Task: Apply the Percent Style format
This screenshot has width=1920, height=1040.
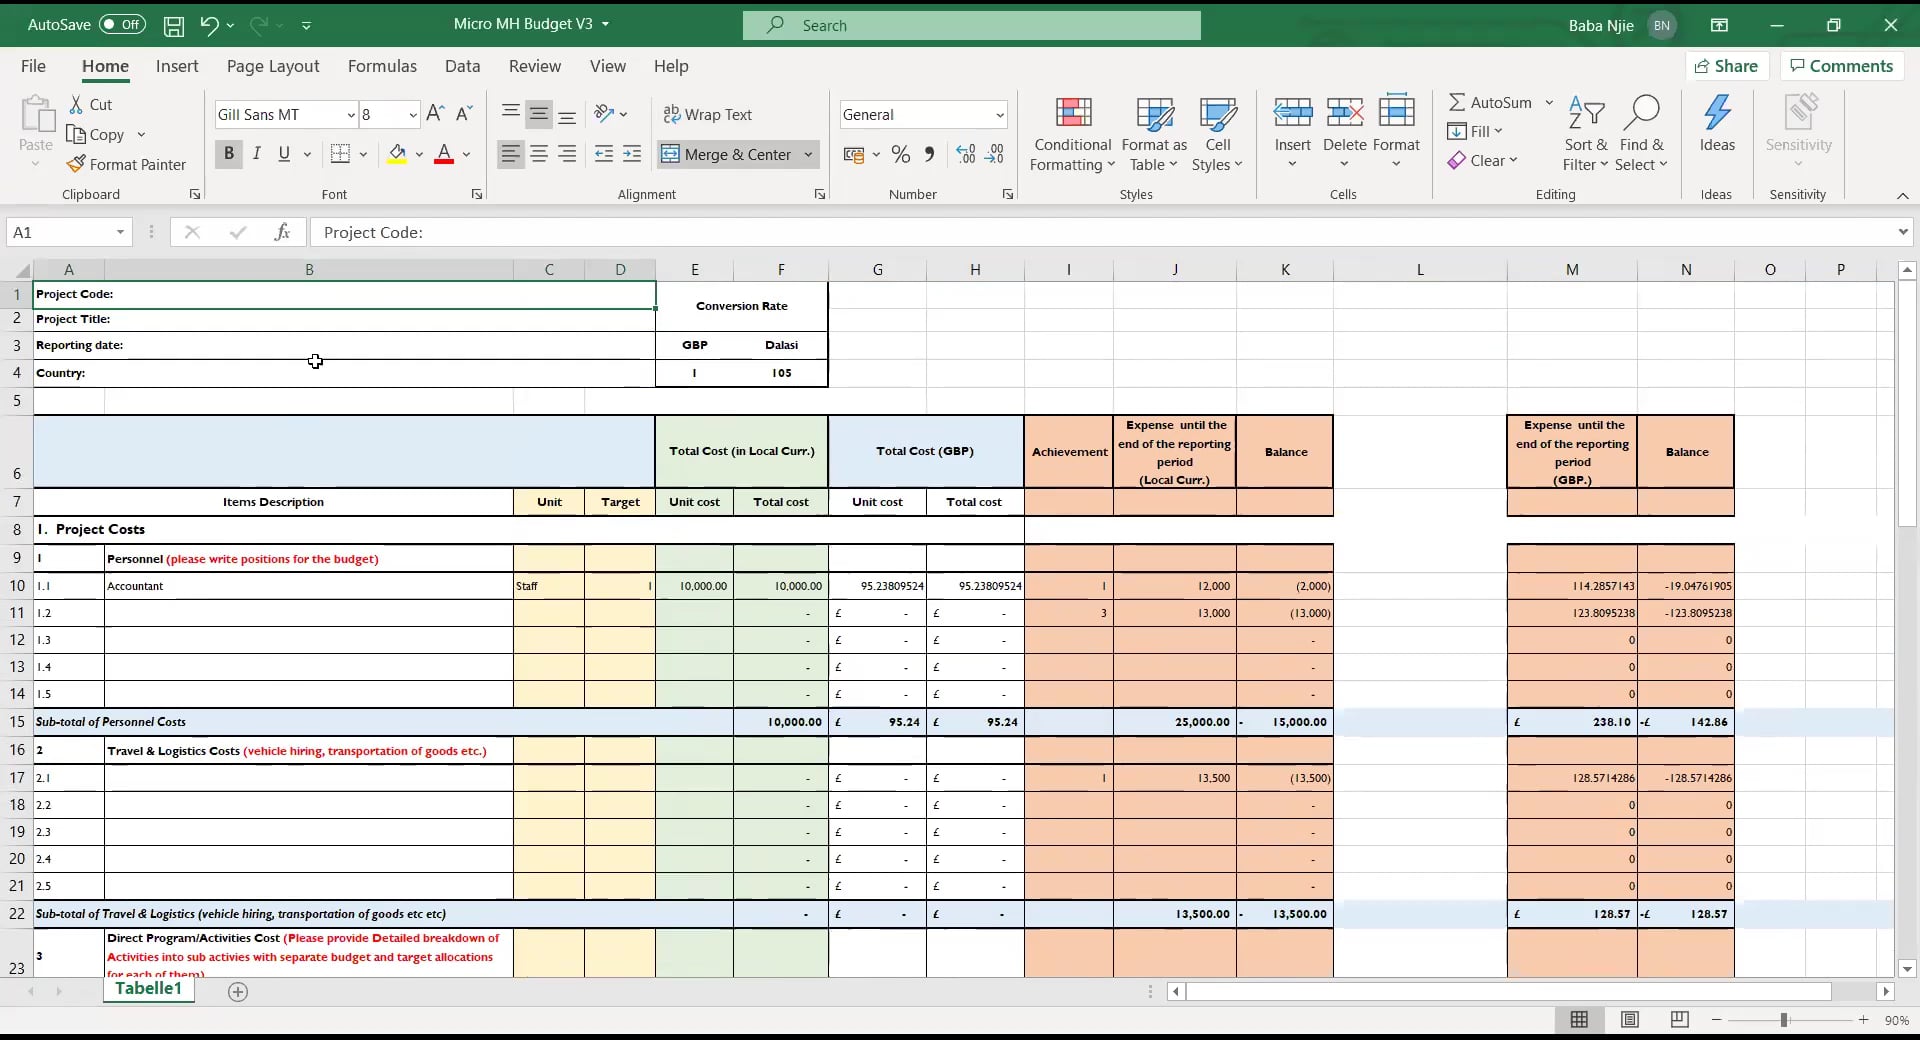Action: pyautogui.click(x=901, y=154)
